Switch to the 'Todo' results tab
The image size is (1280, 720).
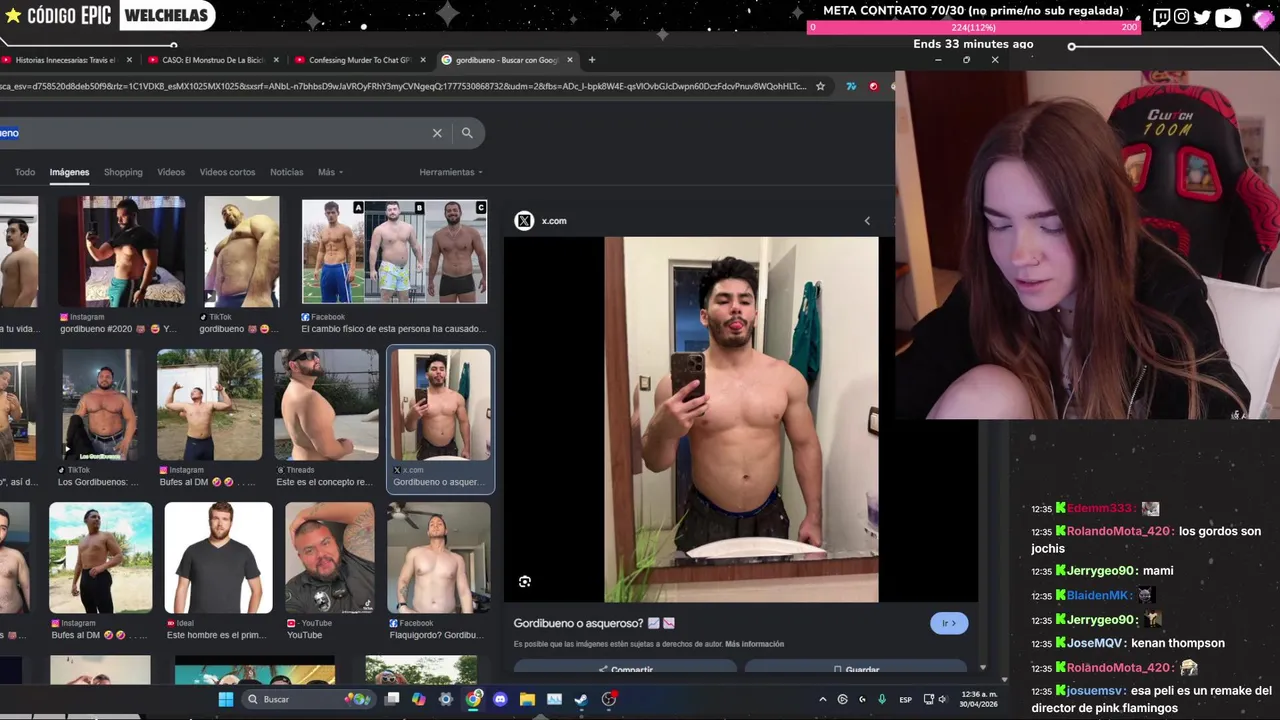pos(25,172)
